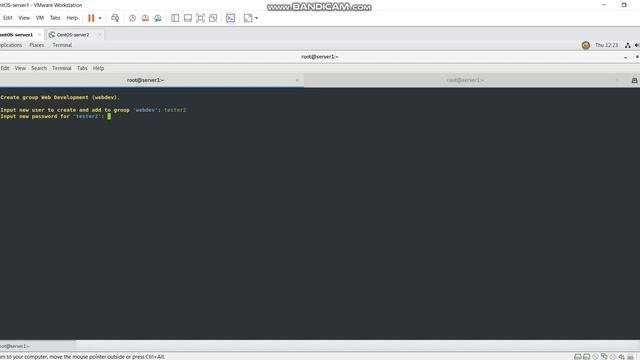Open terminal Search menu
The image size is (640, 360).
coord(39,68)
